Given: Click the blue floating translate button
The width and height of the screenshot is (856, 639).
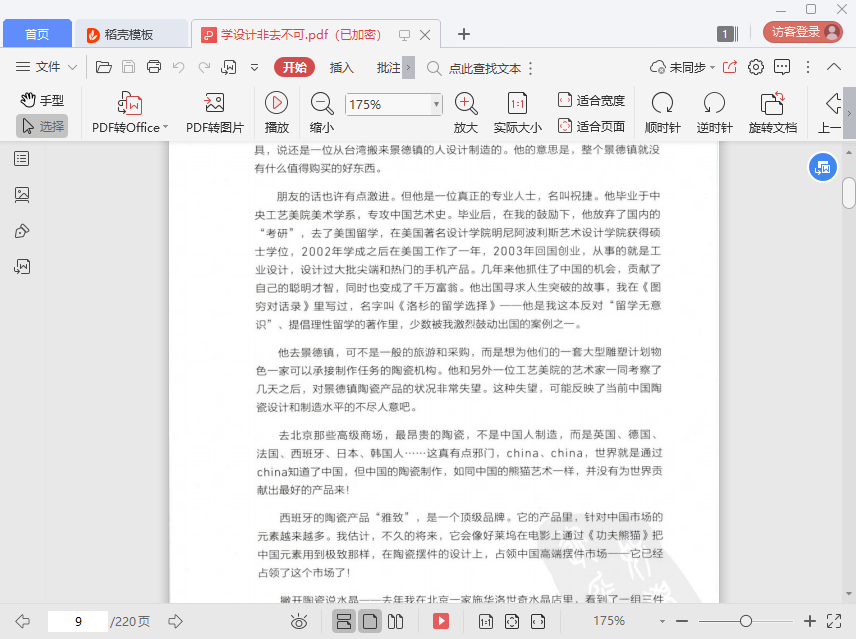Looking at the screenshot, I should coord(823,168).
